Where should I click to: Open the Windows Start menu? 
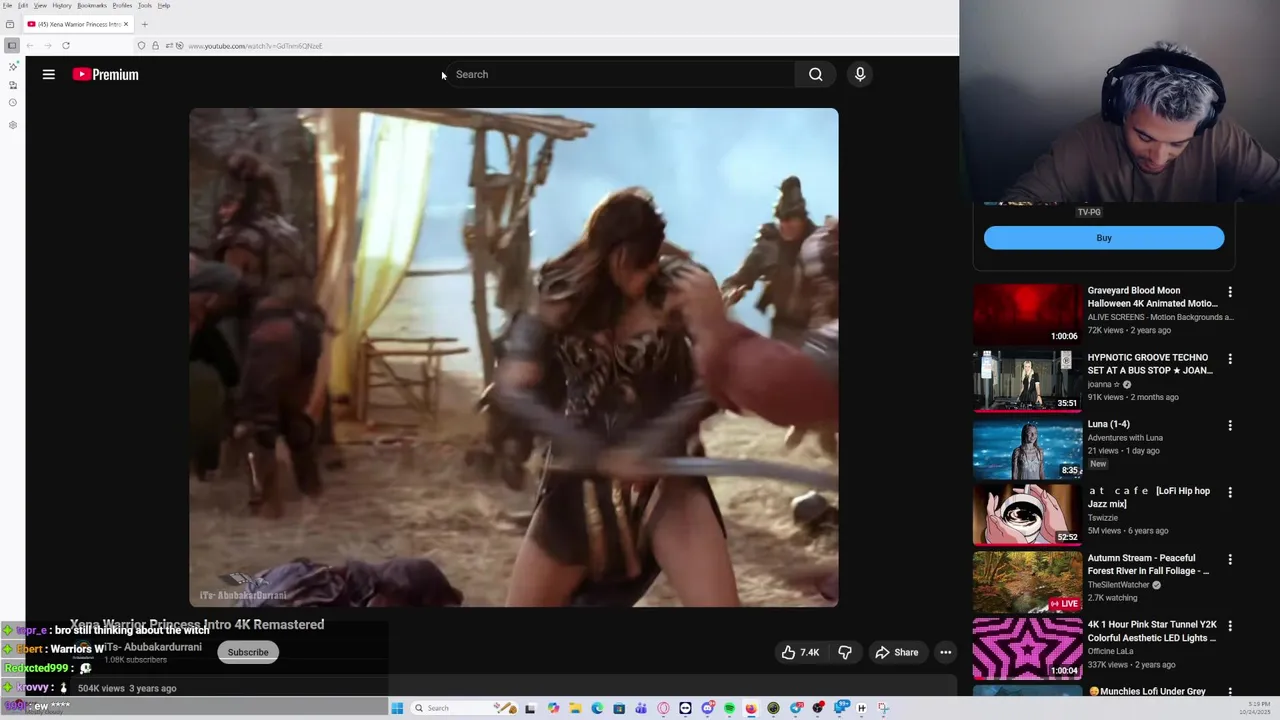pyautogui.click(x=397, y=708)
